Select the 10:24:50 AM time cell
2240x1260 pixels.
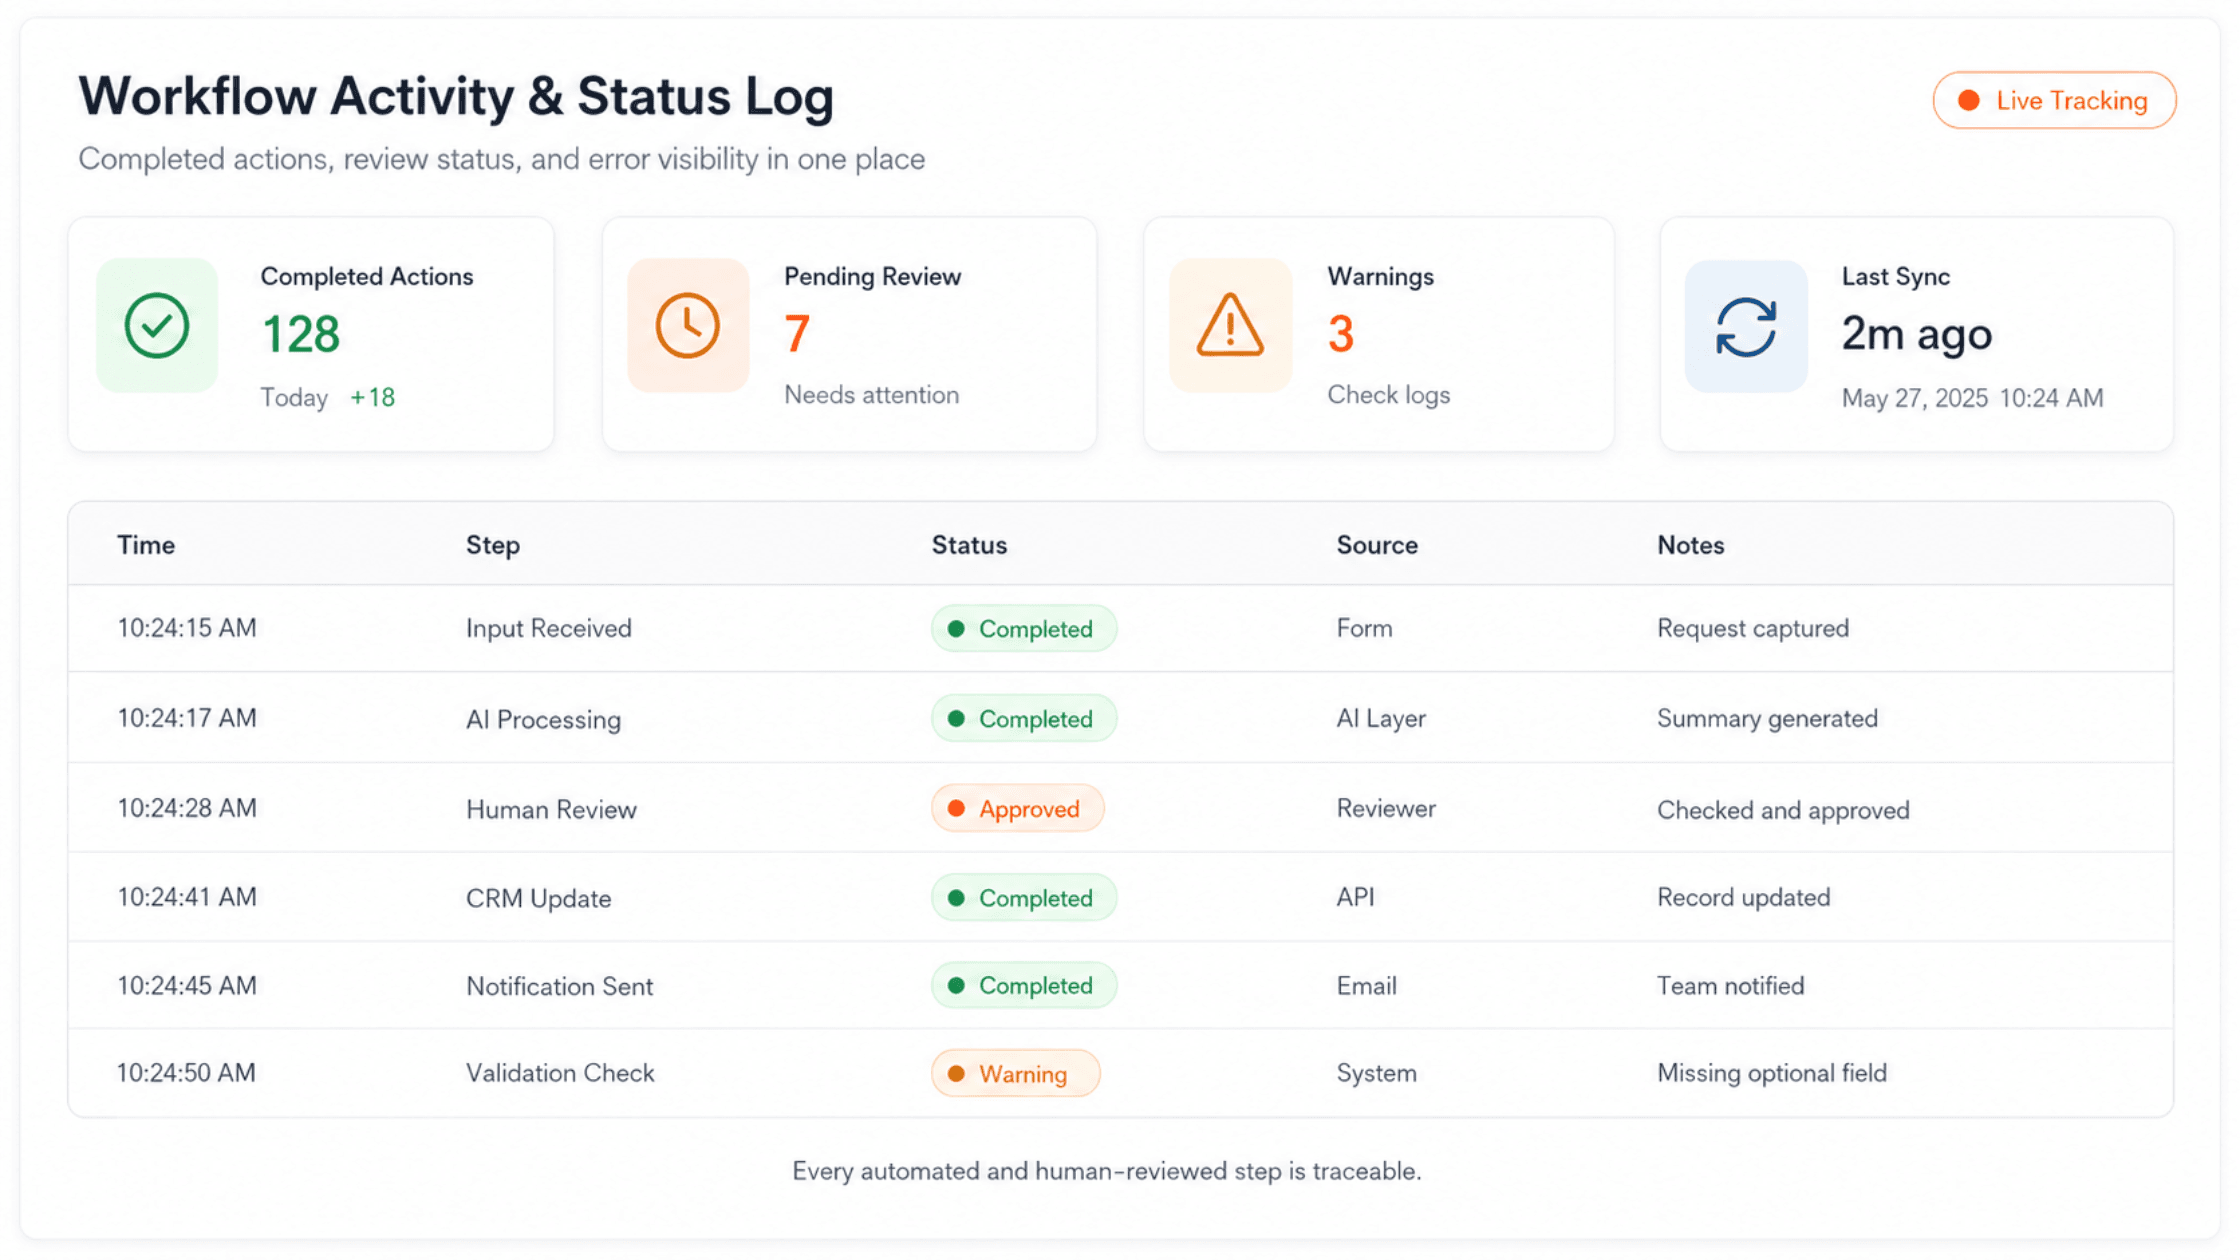[x=187, y=1073]
